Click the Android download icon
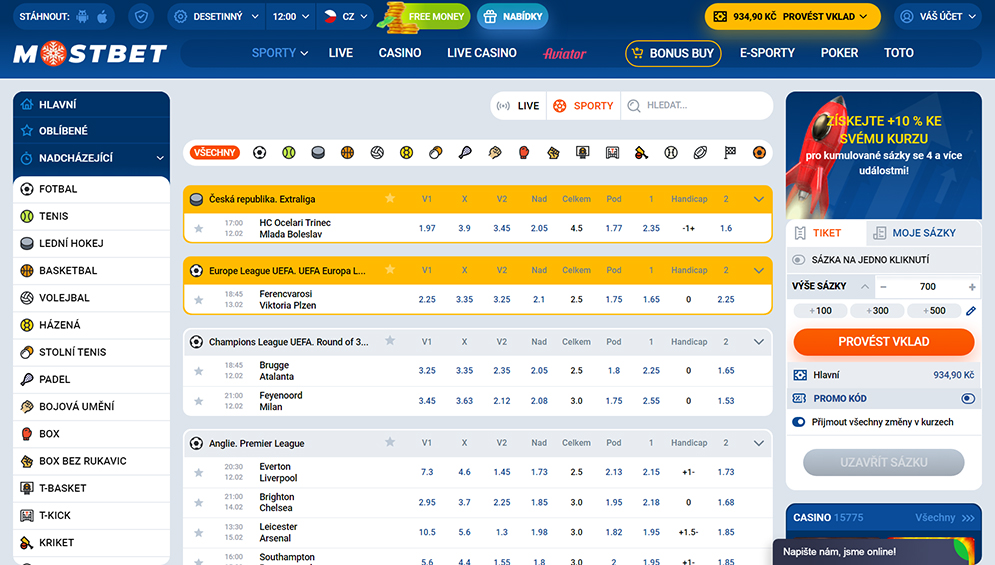 [82, 17]
